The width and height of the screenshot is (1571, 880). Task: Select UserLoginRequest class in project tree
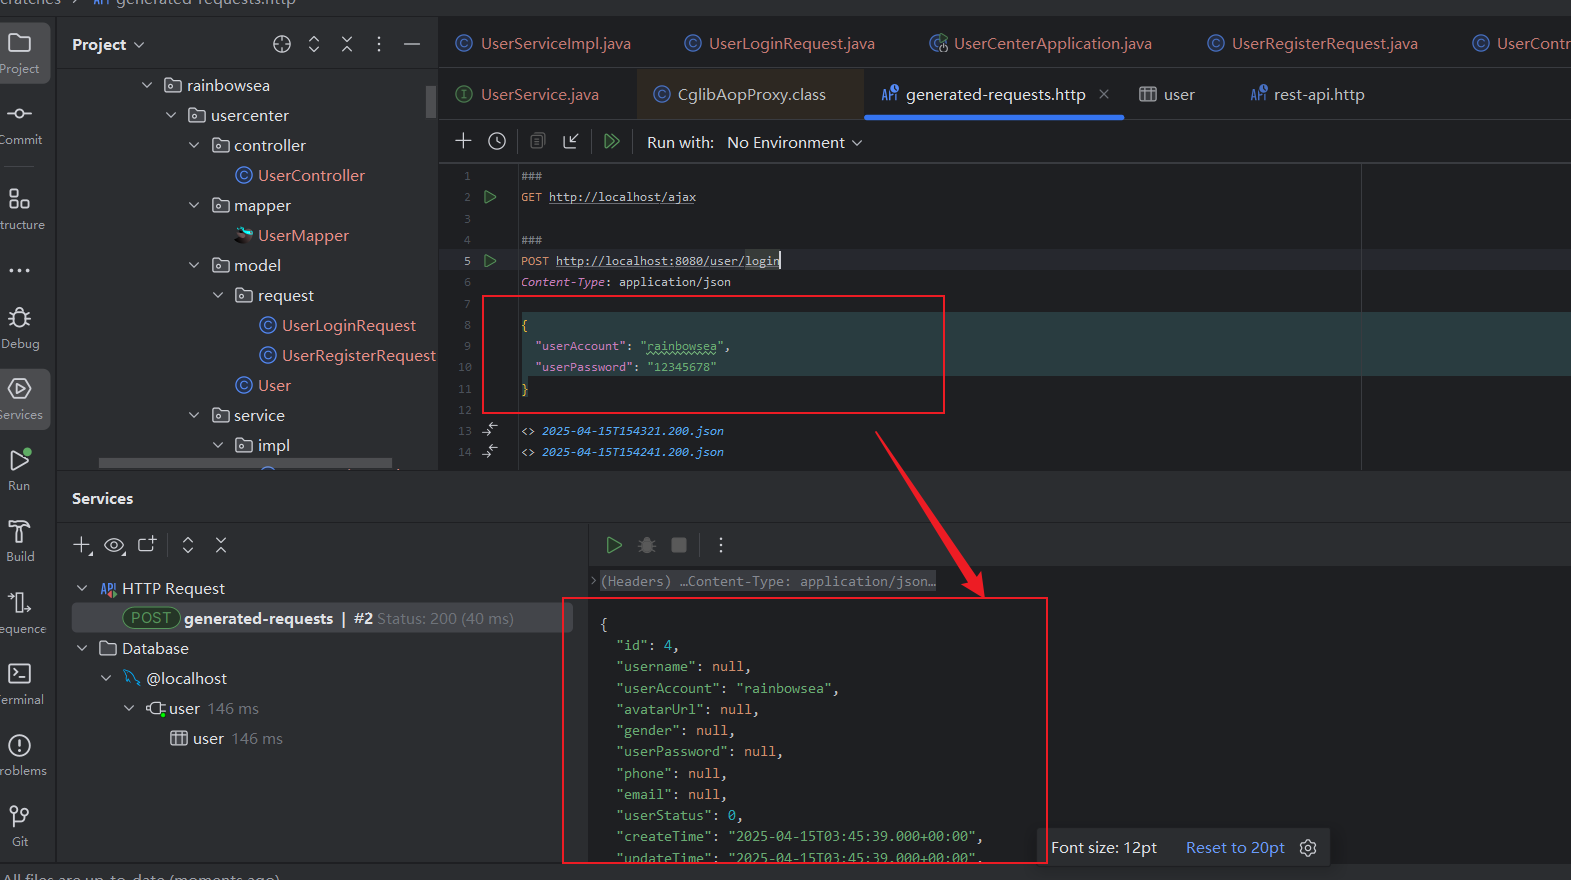348,326
